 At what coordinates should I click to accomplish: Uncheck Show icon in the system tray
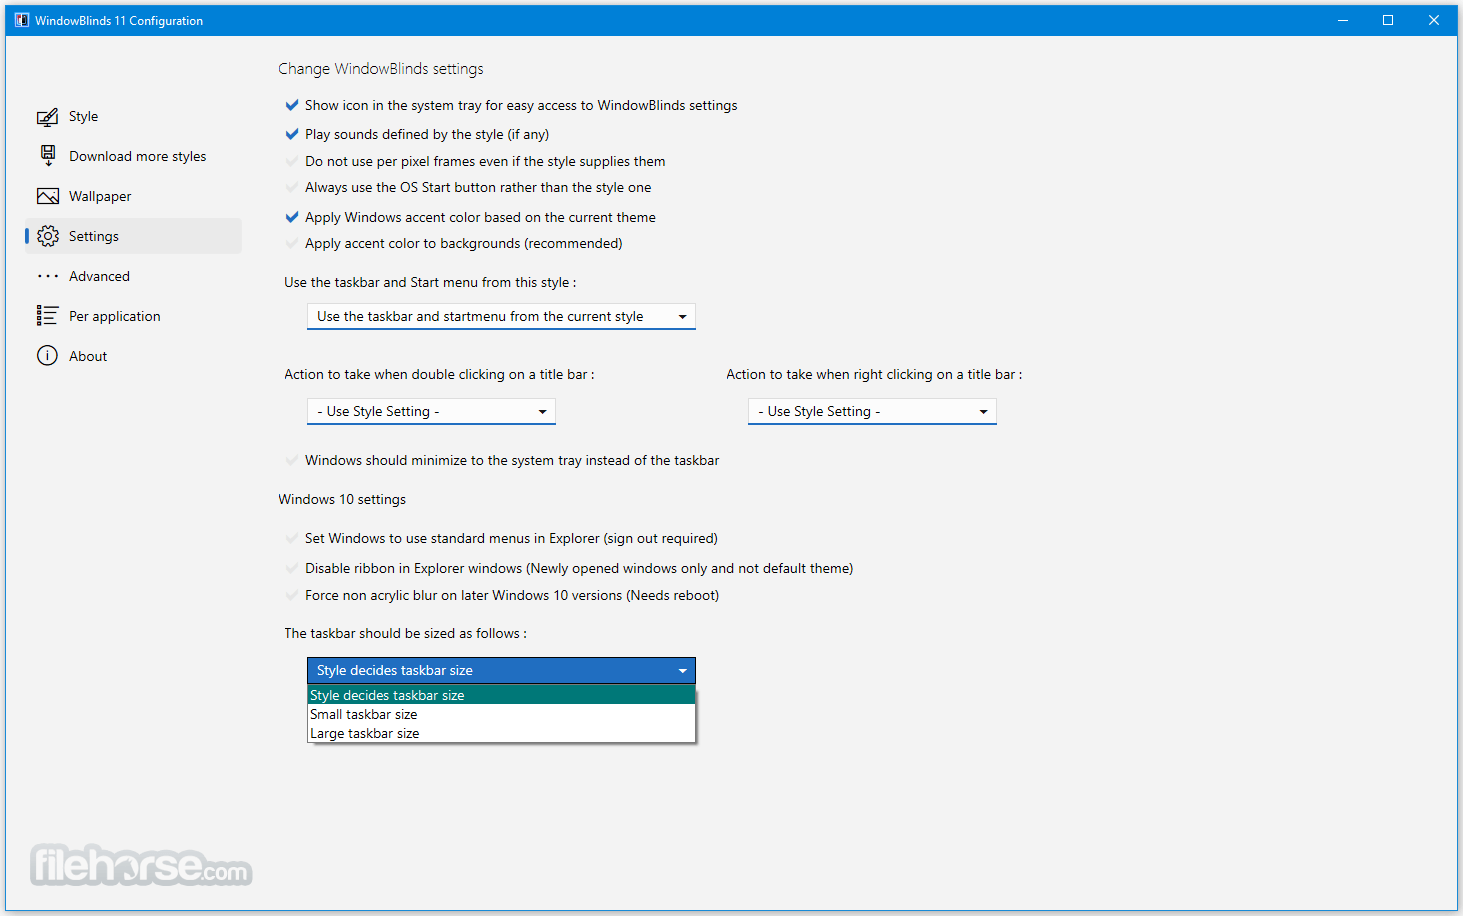tap(292, 105)
